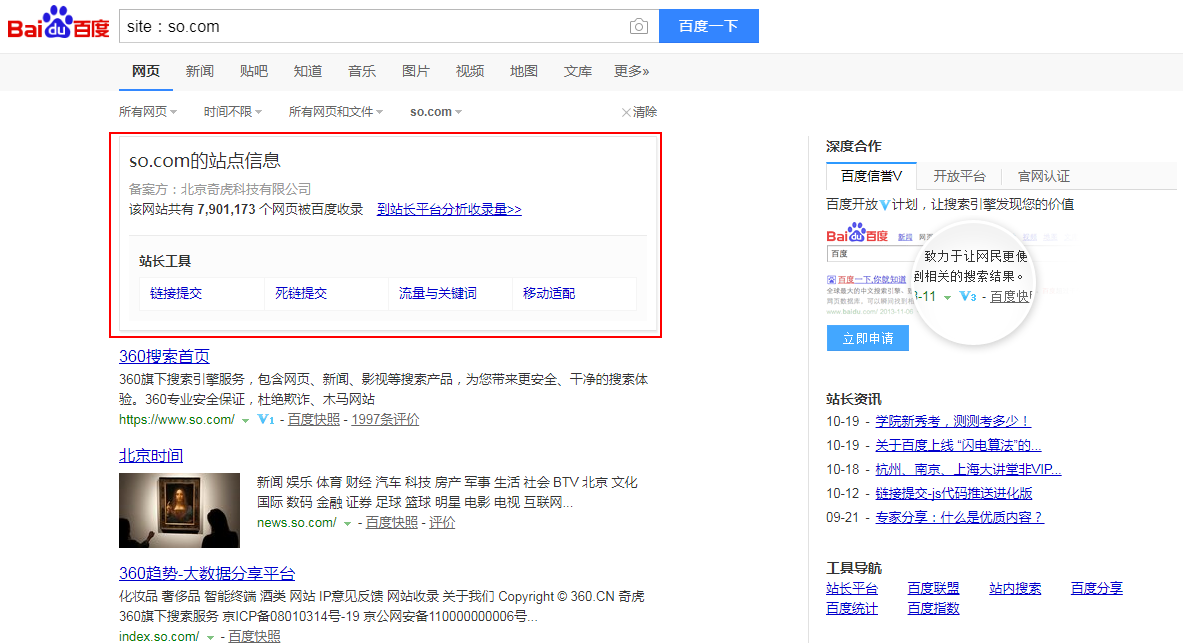Open camera image search icon

pos(638,26)
